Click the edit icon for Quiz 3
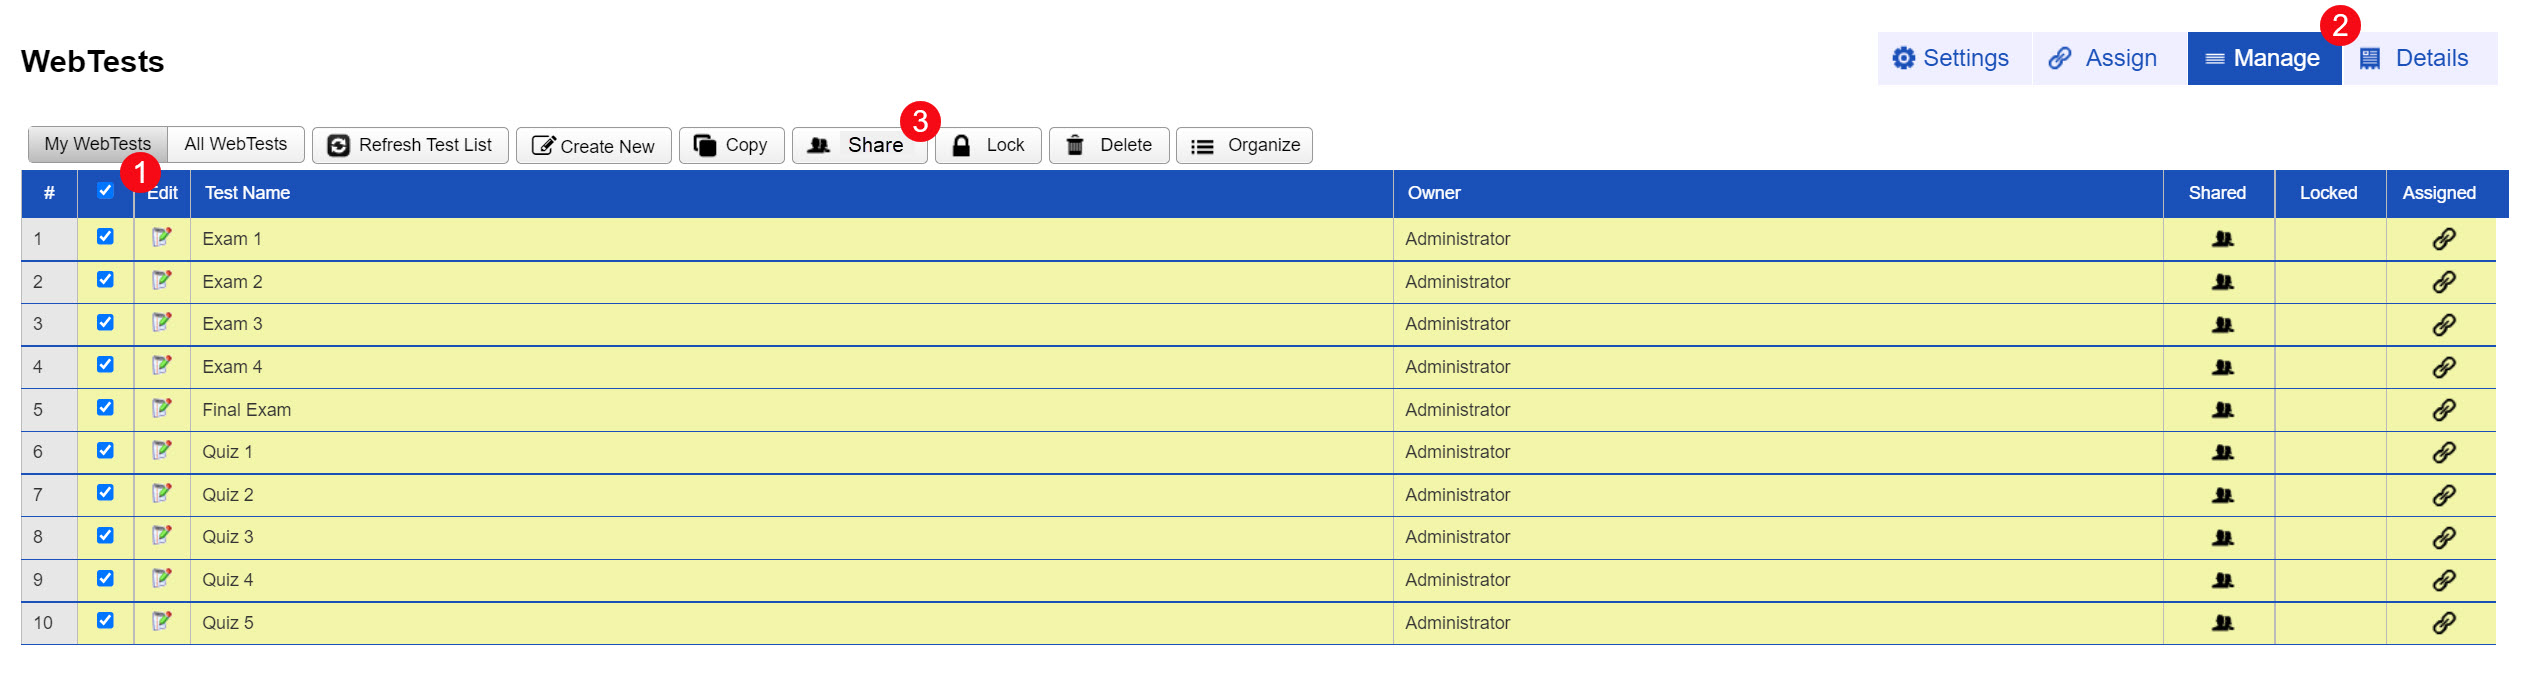The height and width of the screenshot is (675, 2525). tap(161, 536)
